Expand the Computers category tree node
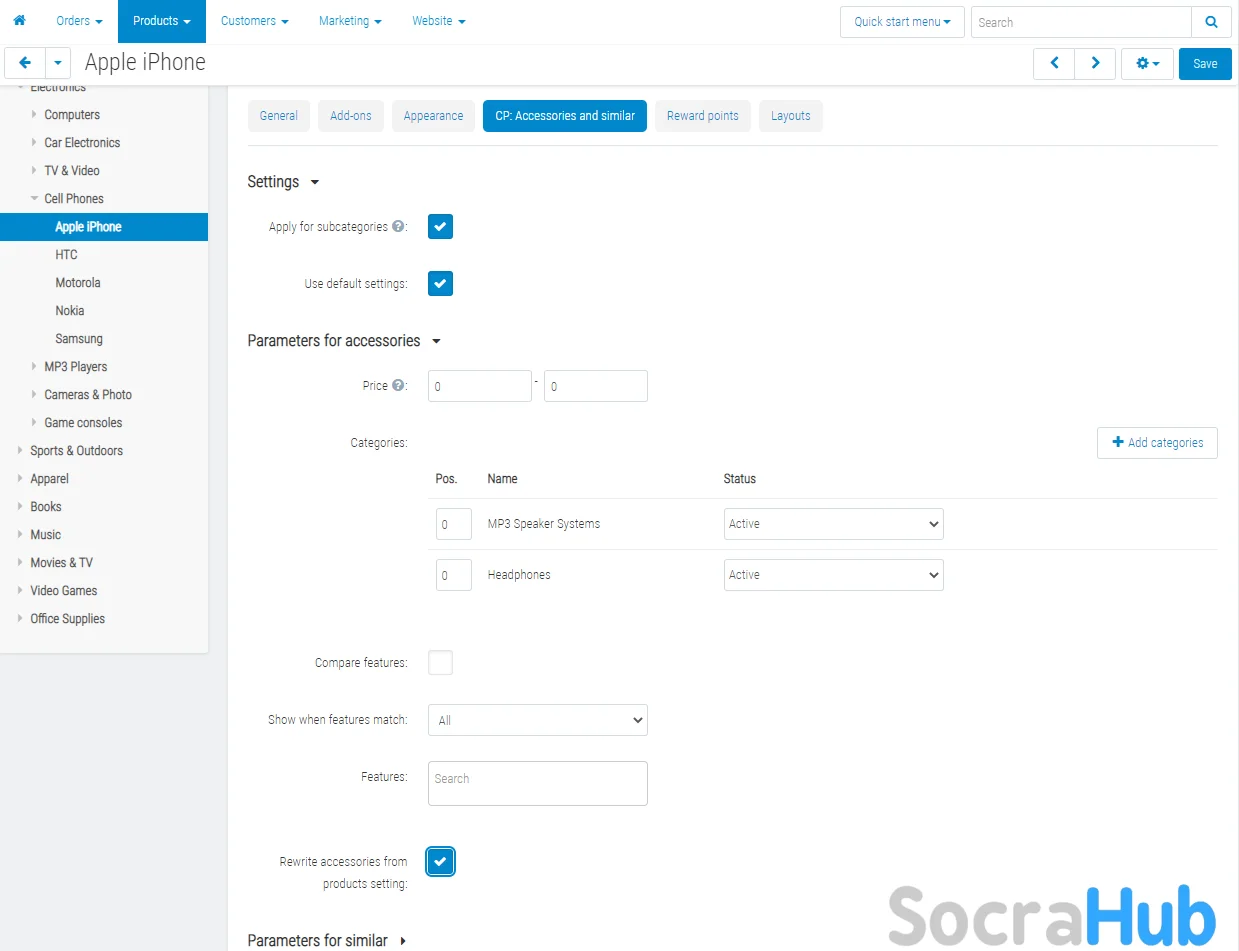1239x951 pixels. tap(35, 115)
